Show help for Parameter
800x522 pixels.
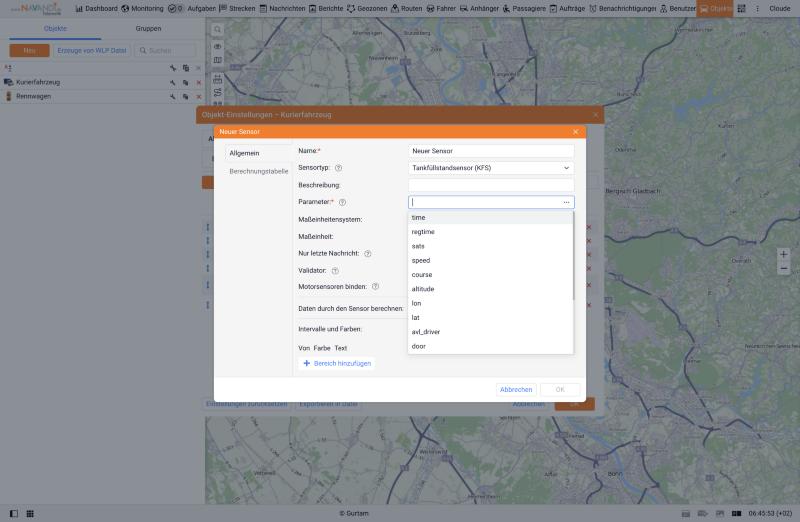click(342, 203)
